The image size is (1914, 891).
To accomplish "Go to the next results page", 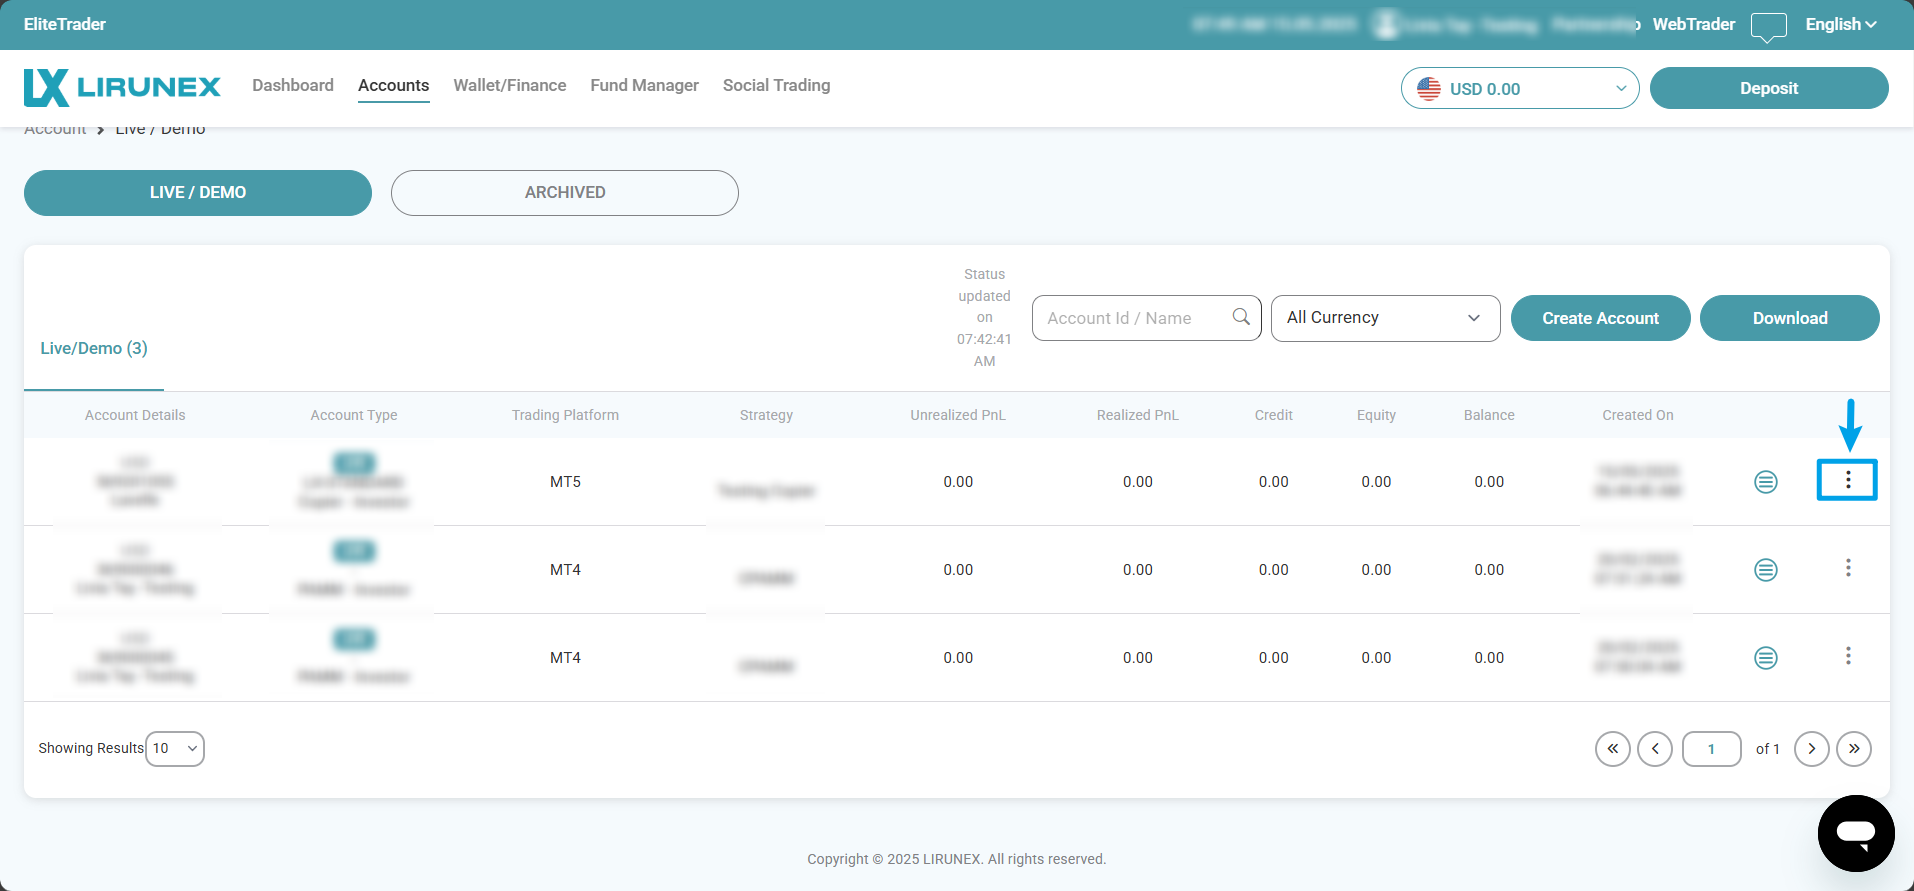I will [x=1811, y=749].
